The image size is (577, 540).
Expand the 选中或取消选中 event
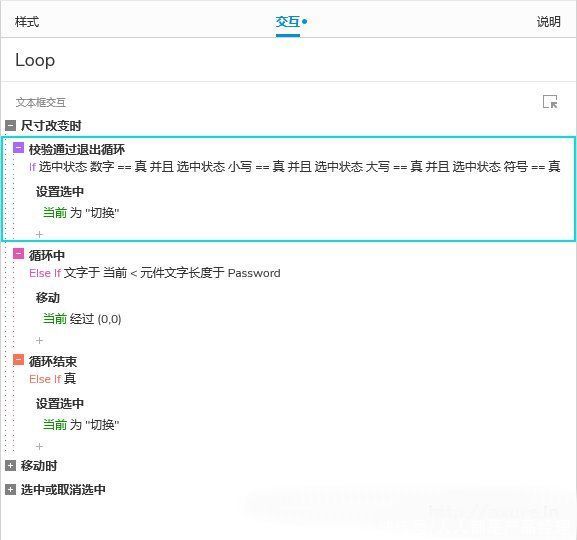pos(10,490)
